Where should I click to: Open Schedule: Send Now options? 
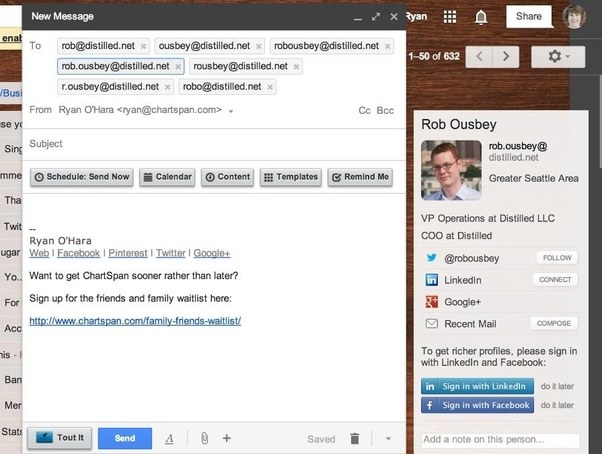coord(82,177)
